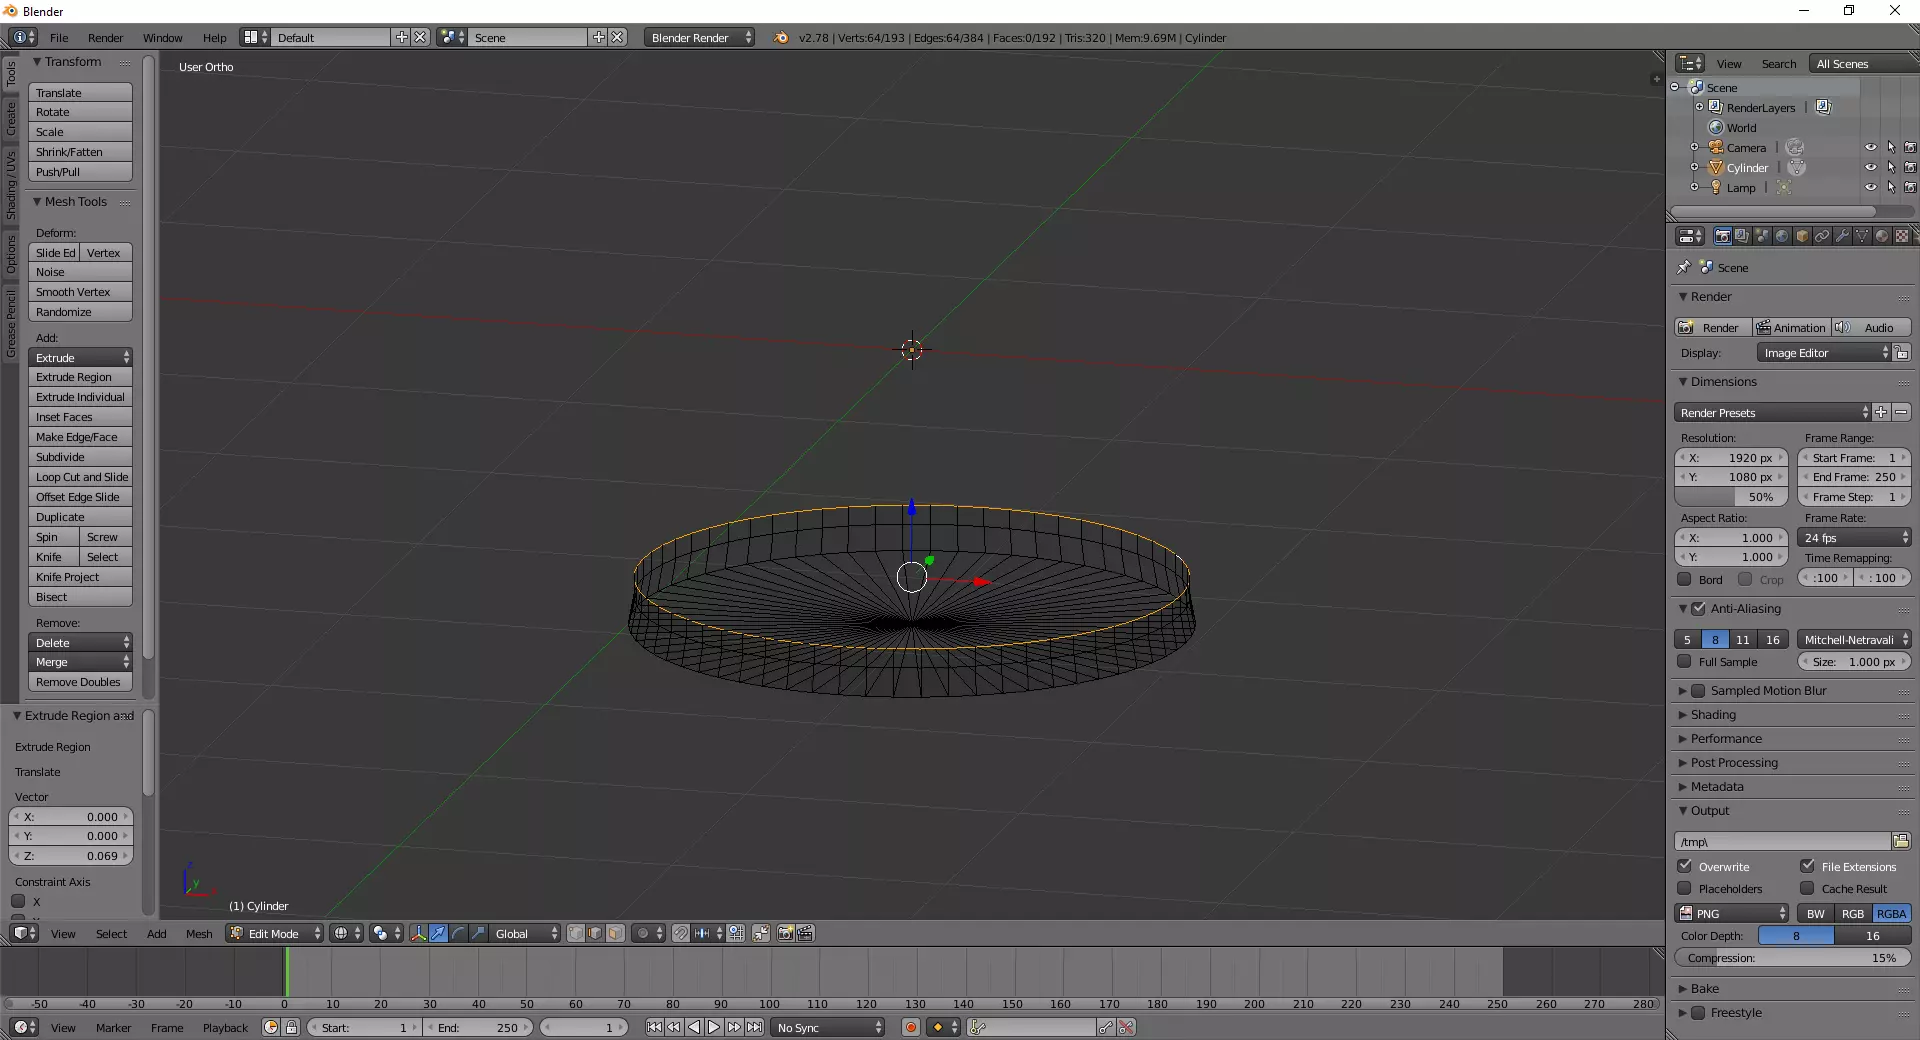1920x1040 pixels.
Task: Open the File menu
Action: click(x=59, y=38)
